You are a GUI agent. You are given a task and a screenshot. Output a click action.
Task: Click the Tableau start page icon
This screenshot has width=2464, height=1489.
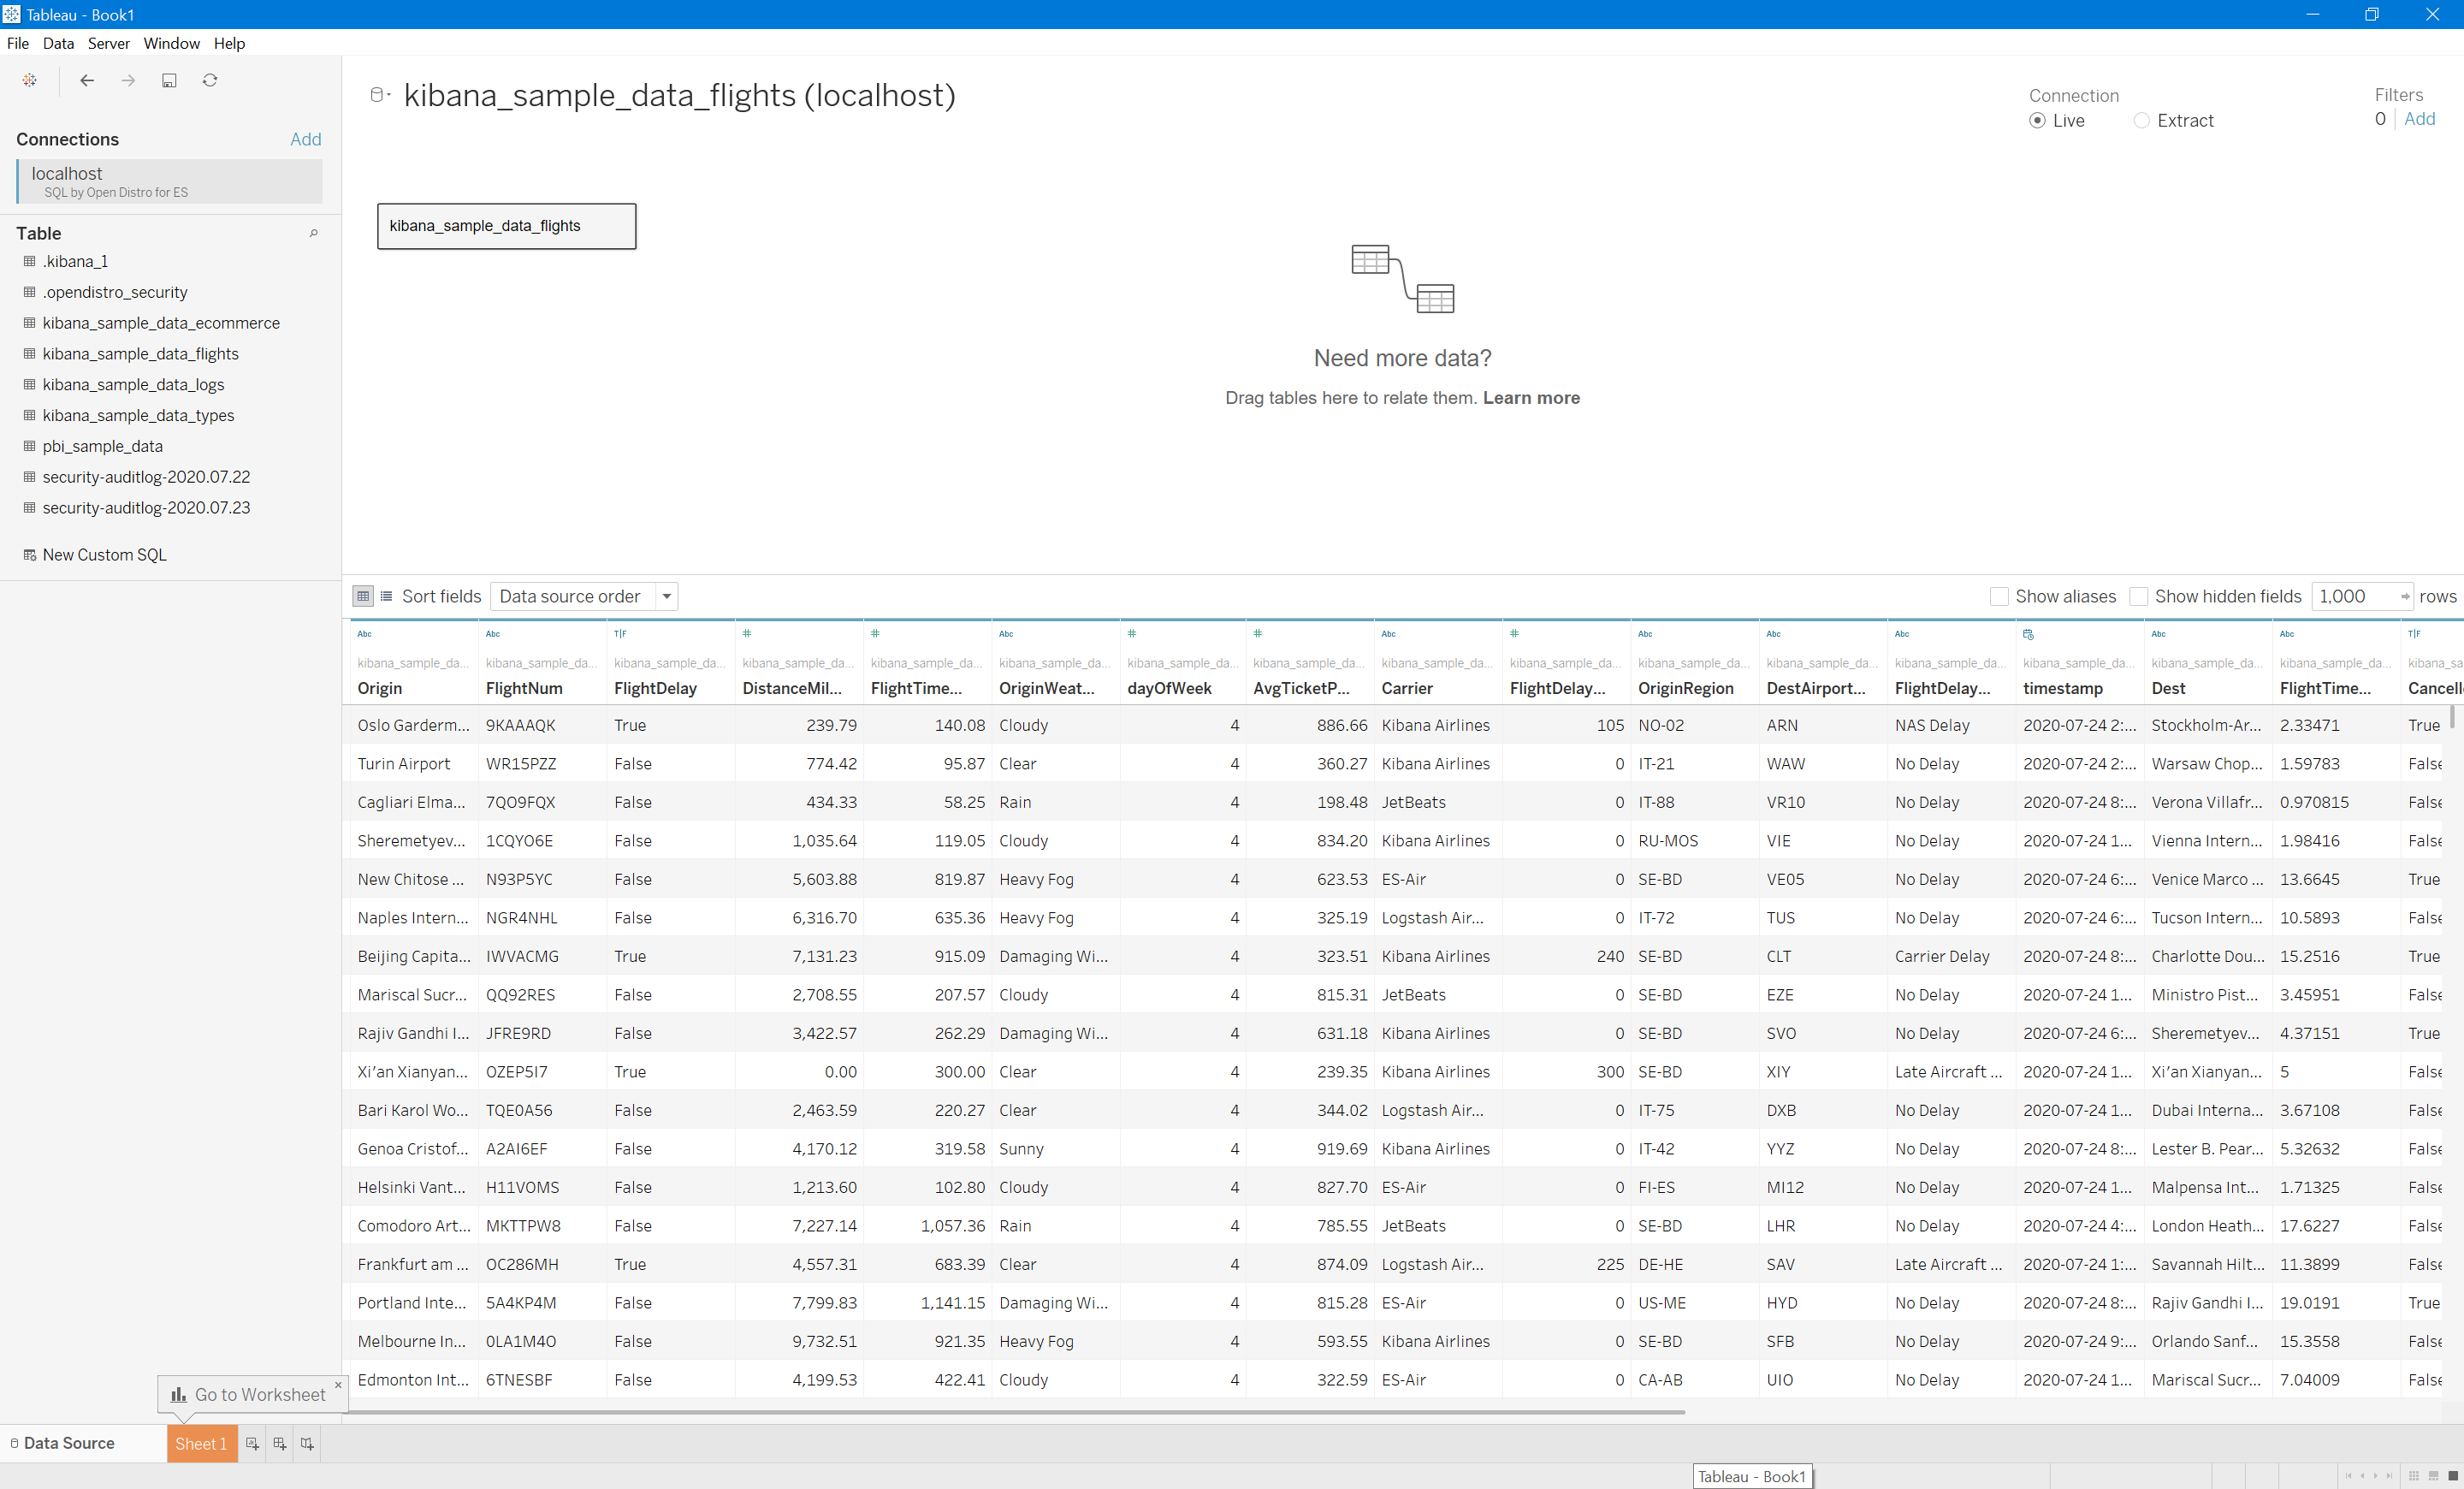pos(30,80)
